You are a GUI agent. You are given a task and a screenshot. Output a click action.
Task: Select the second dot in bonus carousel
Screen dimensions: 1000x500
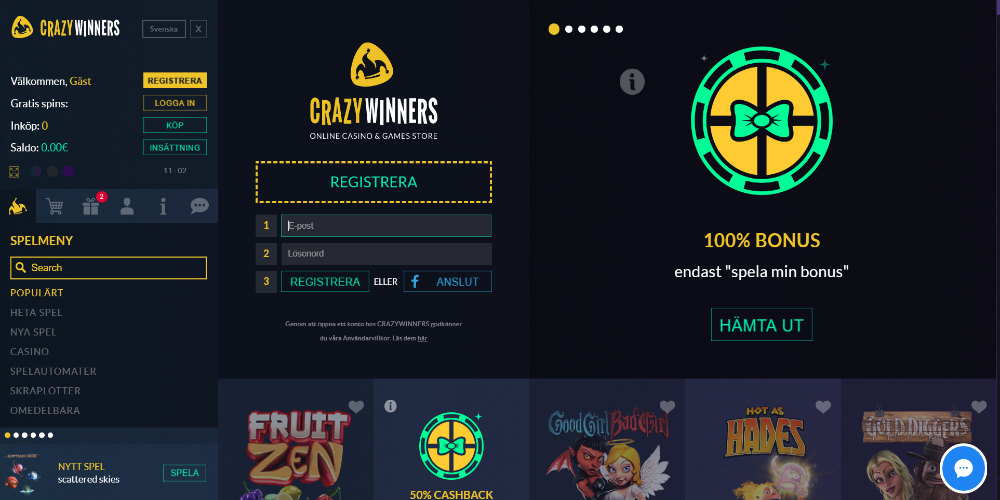click(x=569, y=29)
